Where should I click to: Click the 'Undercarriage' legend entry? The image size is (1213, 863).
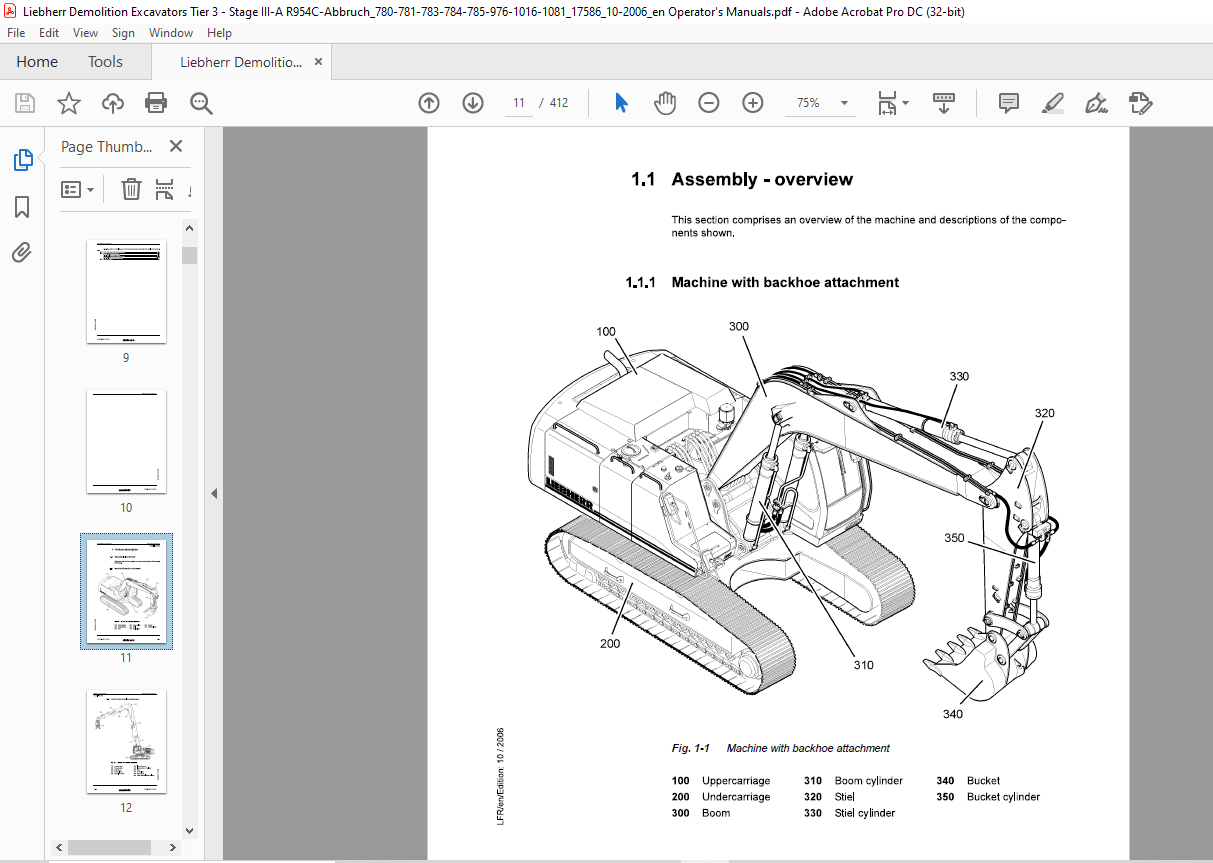[736, 797]
